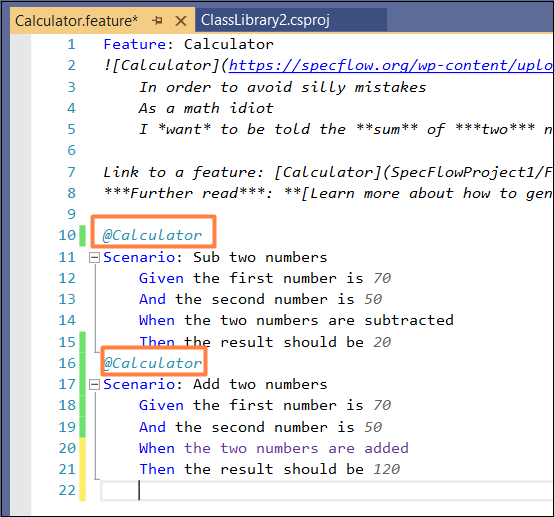Click the value 120 on line 21

point(387,470)
